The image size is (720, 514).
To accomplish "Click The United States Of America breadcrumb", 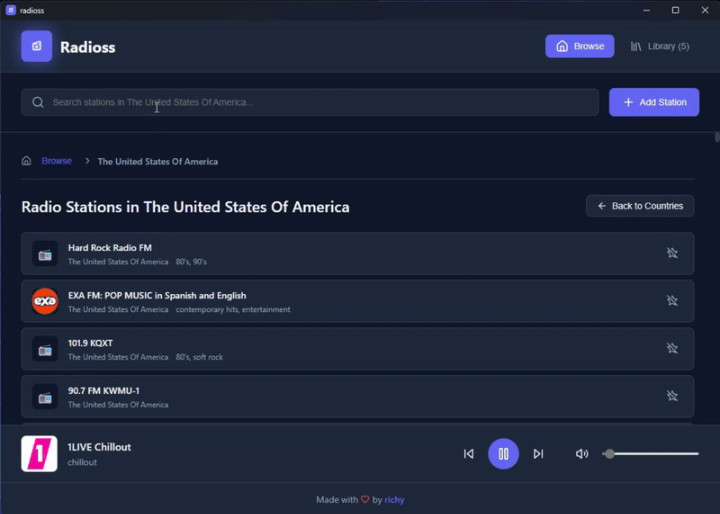I will (158, 161).
